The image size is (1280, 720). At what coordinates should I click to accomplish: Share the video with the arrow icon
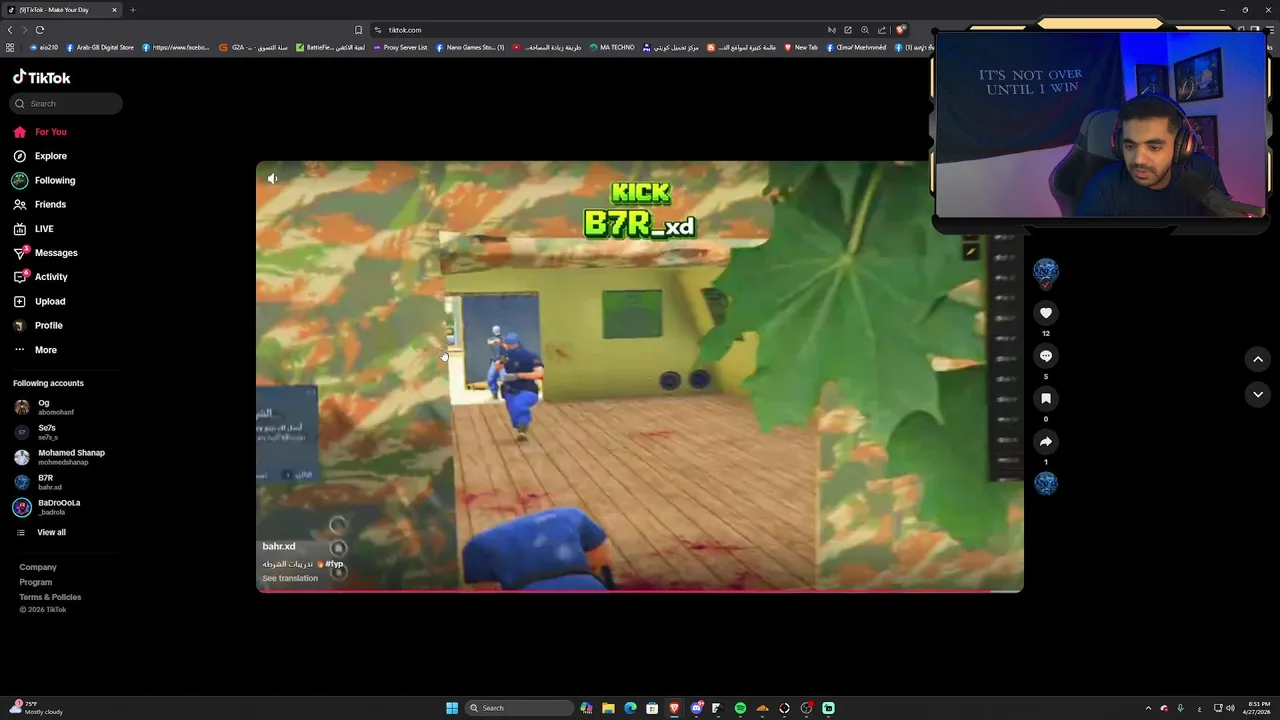click(1046, 441)
